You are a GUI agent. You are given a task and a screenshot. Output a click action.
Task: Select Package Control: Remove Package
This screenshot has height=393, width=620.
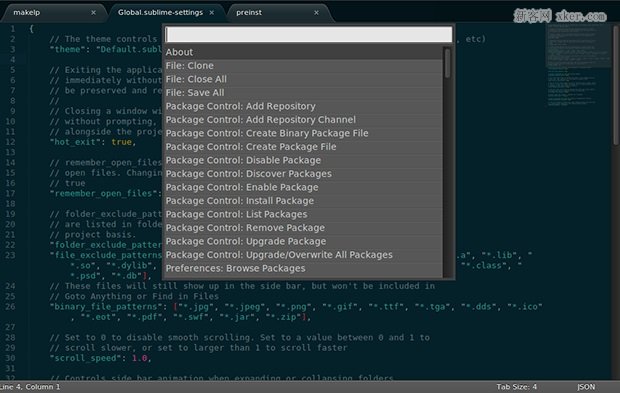pyautogui.click(x=303, y=228)
